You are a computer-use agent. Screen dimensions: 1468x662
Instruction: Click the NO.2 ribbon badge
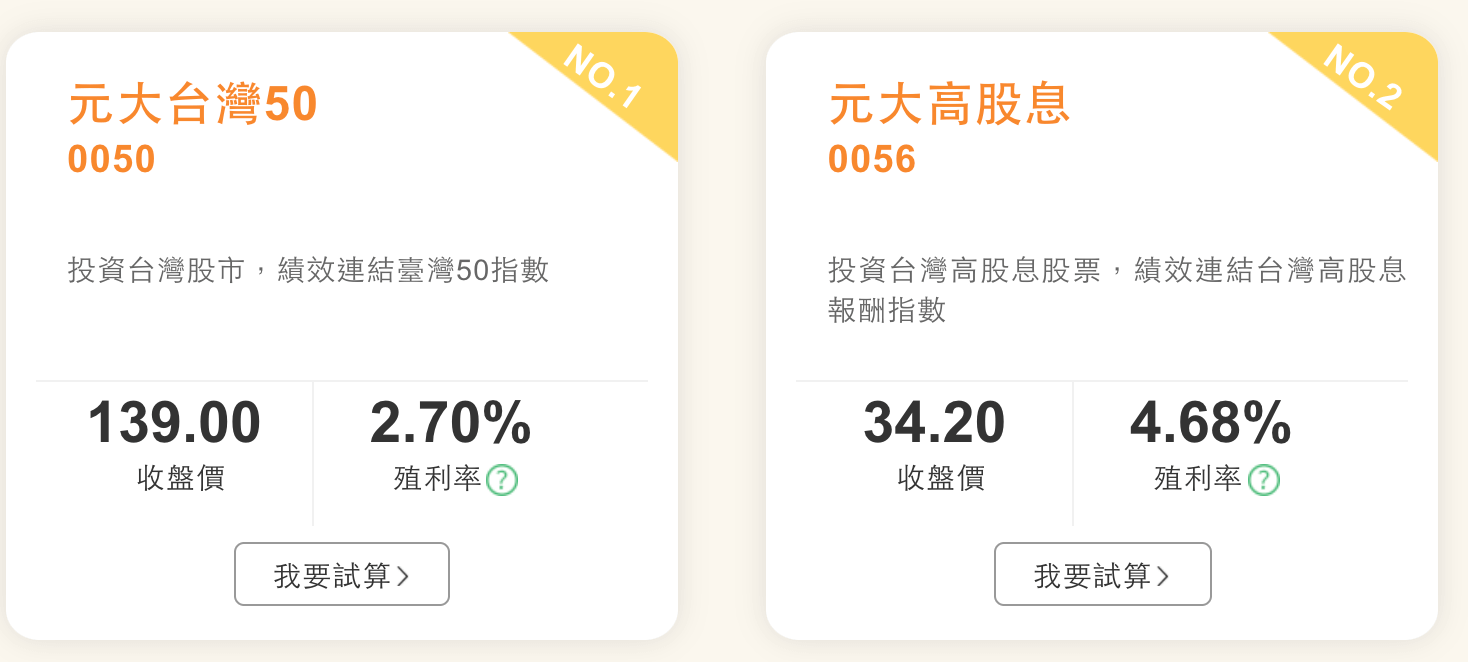pos(1362,76)
